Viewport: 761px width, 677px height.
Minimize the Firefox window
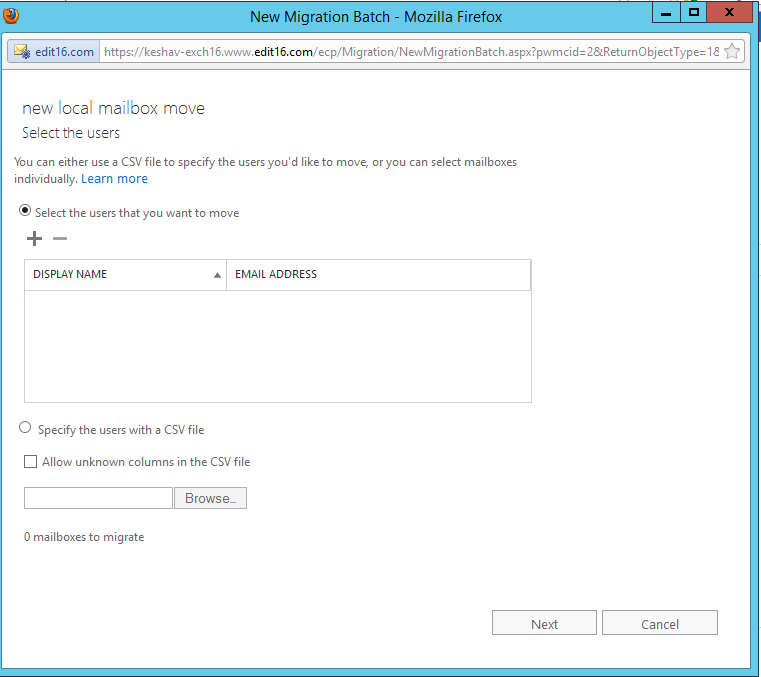666,13
